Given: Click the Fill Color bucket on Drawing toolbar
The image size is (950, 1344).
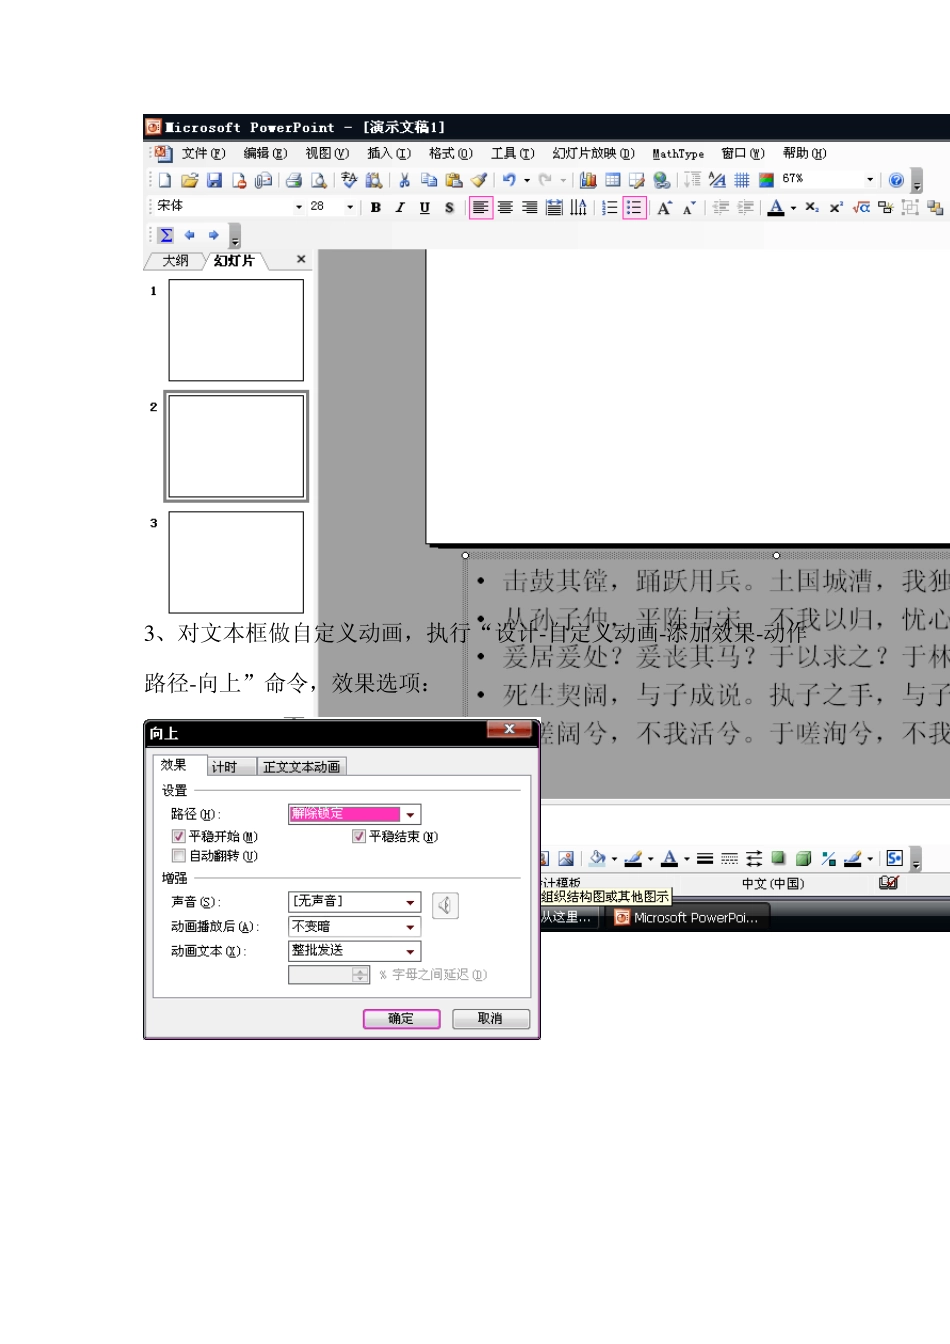Looking at the screenshot, I should pyautogui.click(x=597, y=859).
